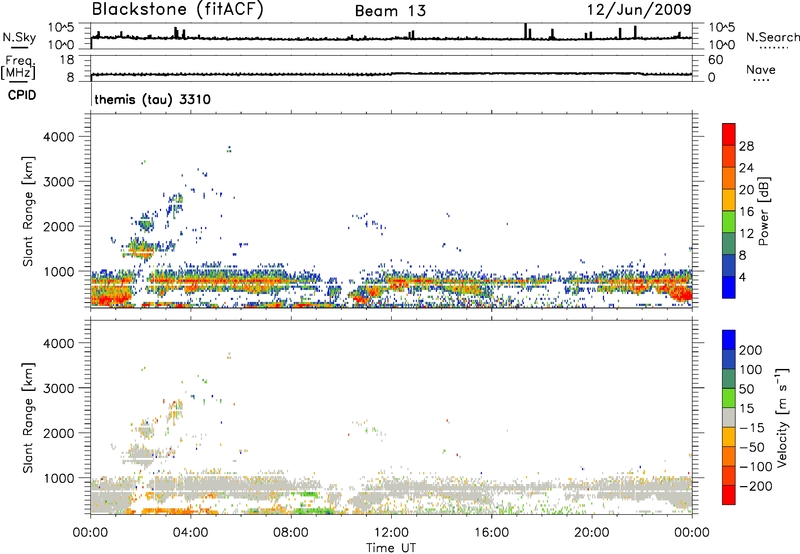Click the 'Blackstone (fitACF)' title text
The width and height of the screenshot is (800, 554).
pyautogui.click(x=178, y=9)
